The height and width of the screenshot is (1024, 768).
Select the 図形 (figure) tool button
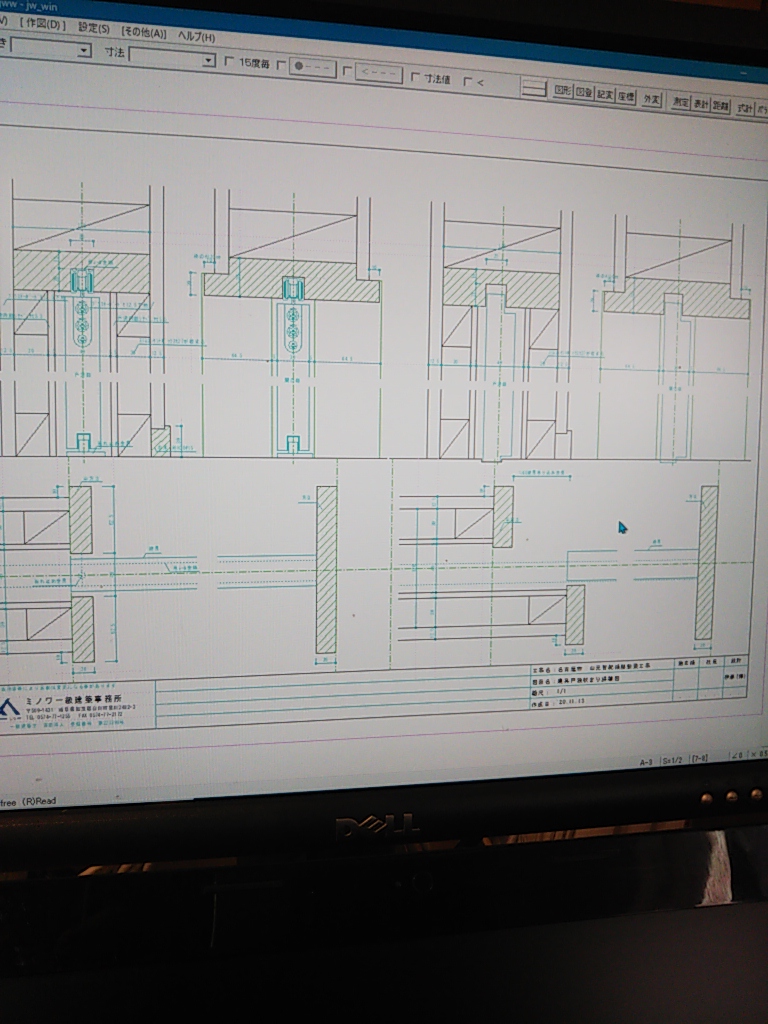[x=563, y=91]
